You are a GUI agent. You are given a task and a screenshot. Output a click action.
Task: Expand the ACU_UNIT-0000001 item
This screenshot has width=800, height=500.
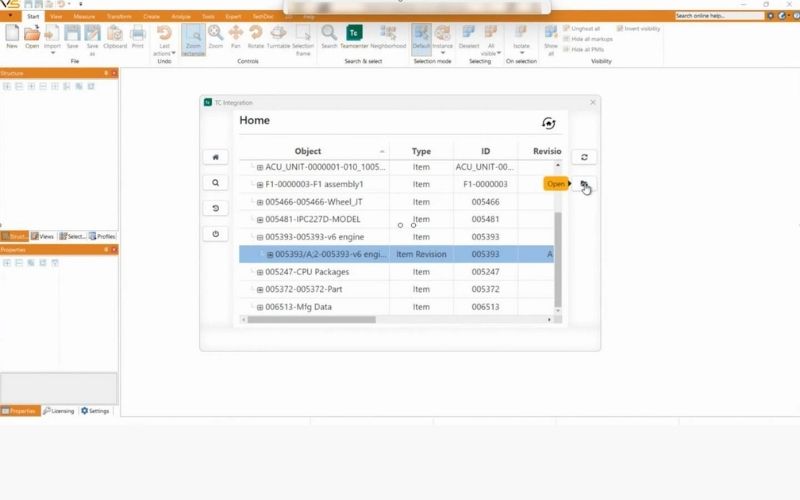point(260,167)
